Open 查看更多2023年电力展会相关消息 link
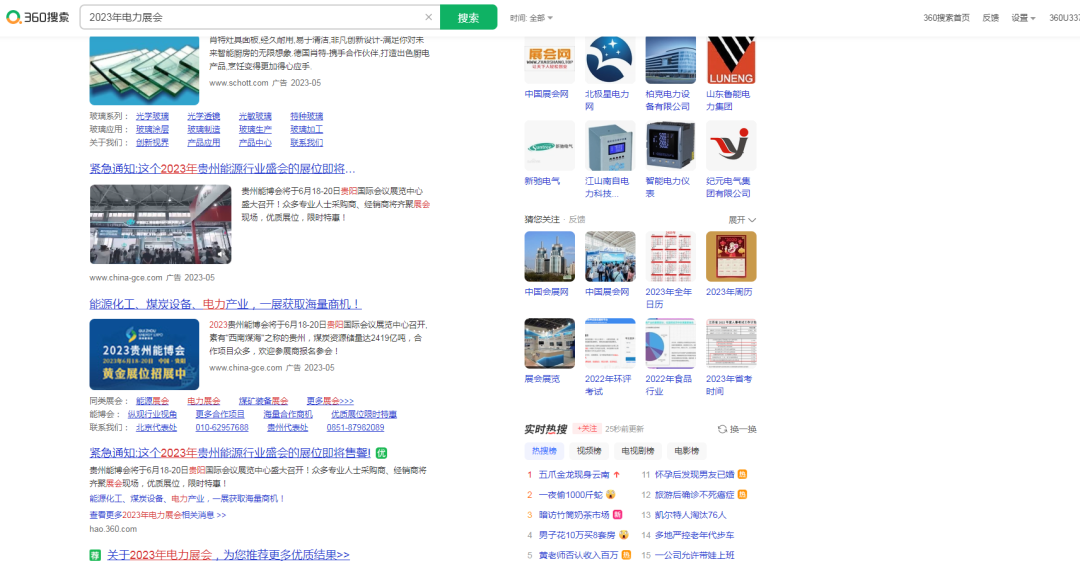1080x564 pixels. pyautogui.click(x=158, y=515)
